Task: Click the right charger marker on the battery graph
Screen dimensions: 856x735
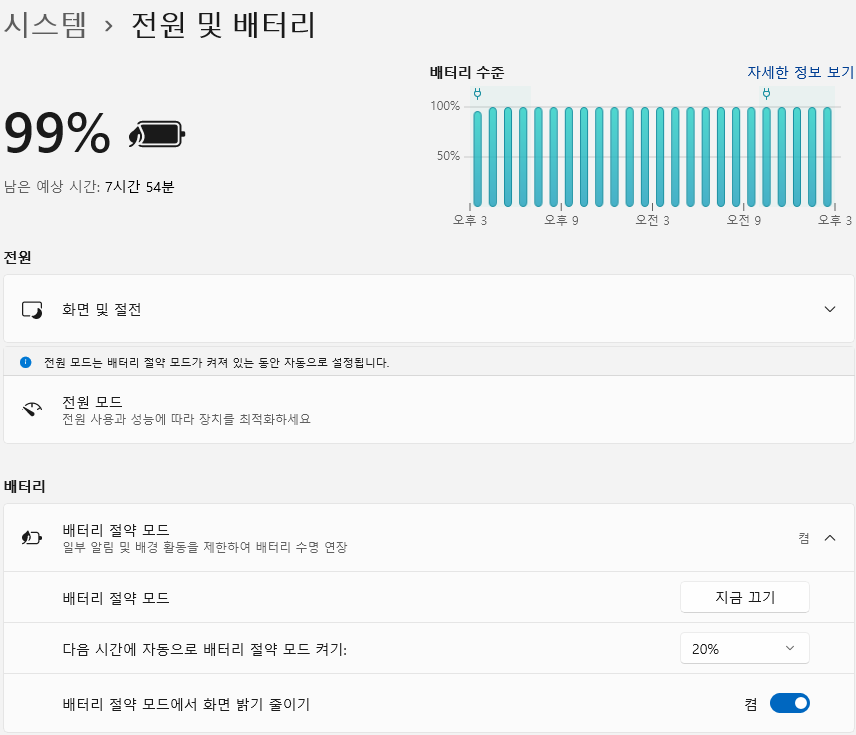Action: (x=767, y=91)
